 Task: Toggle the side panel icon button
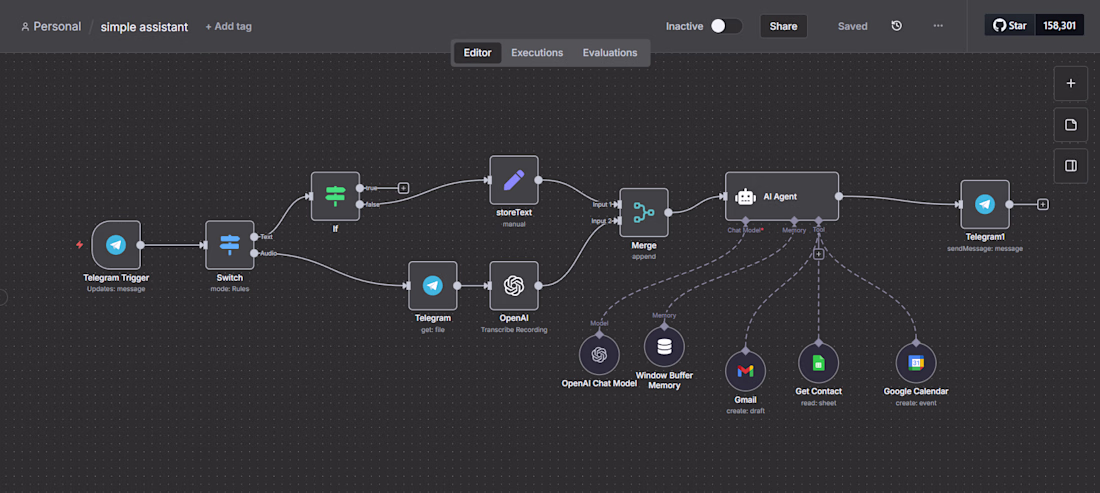pyautogui.click(x=1071, y=166)
